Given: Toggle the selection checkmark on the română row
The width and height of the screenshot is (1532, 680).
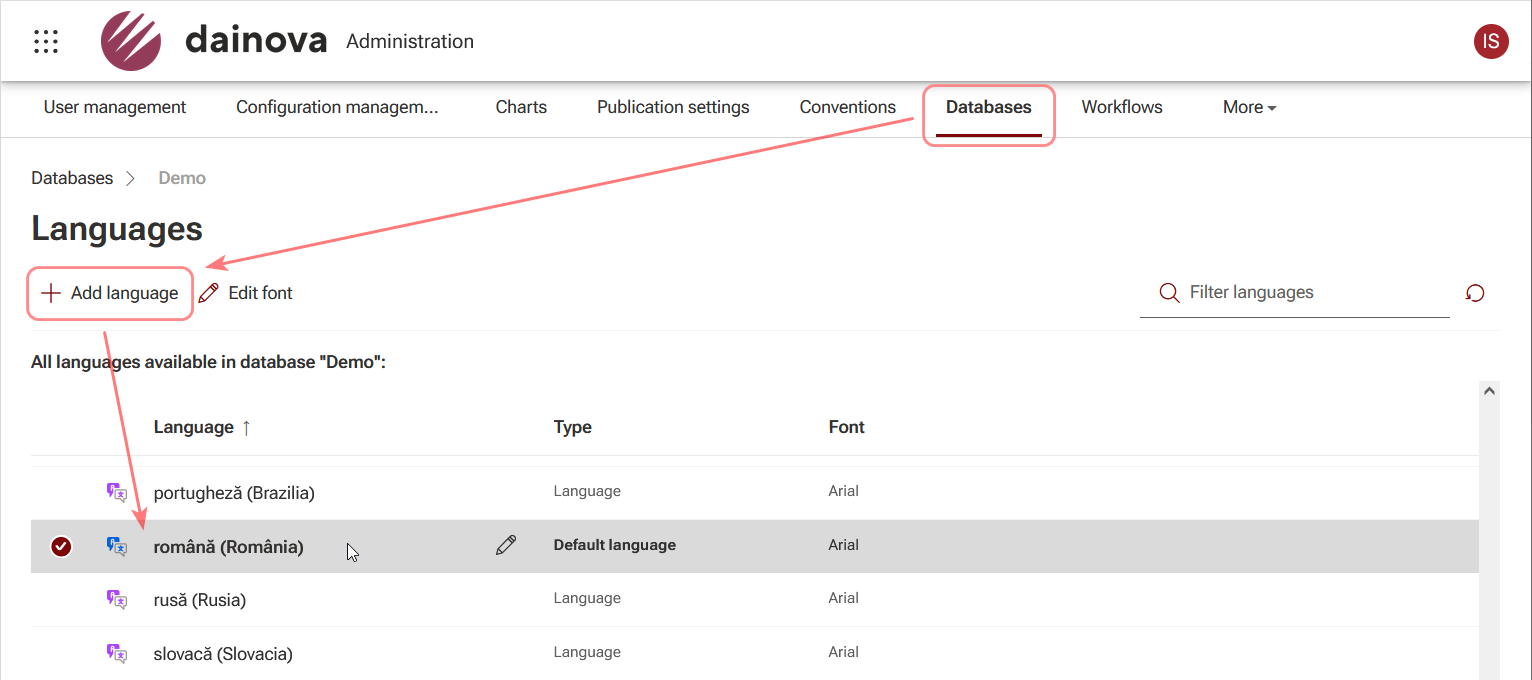Looking at the screenshot, I should coord(62,547).
